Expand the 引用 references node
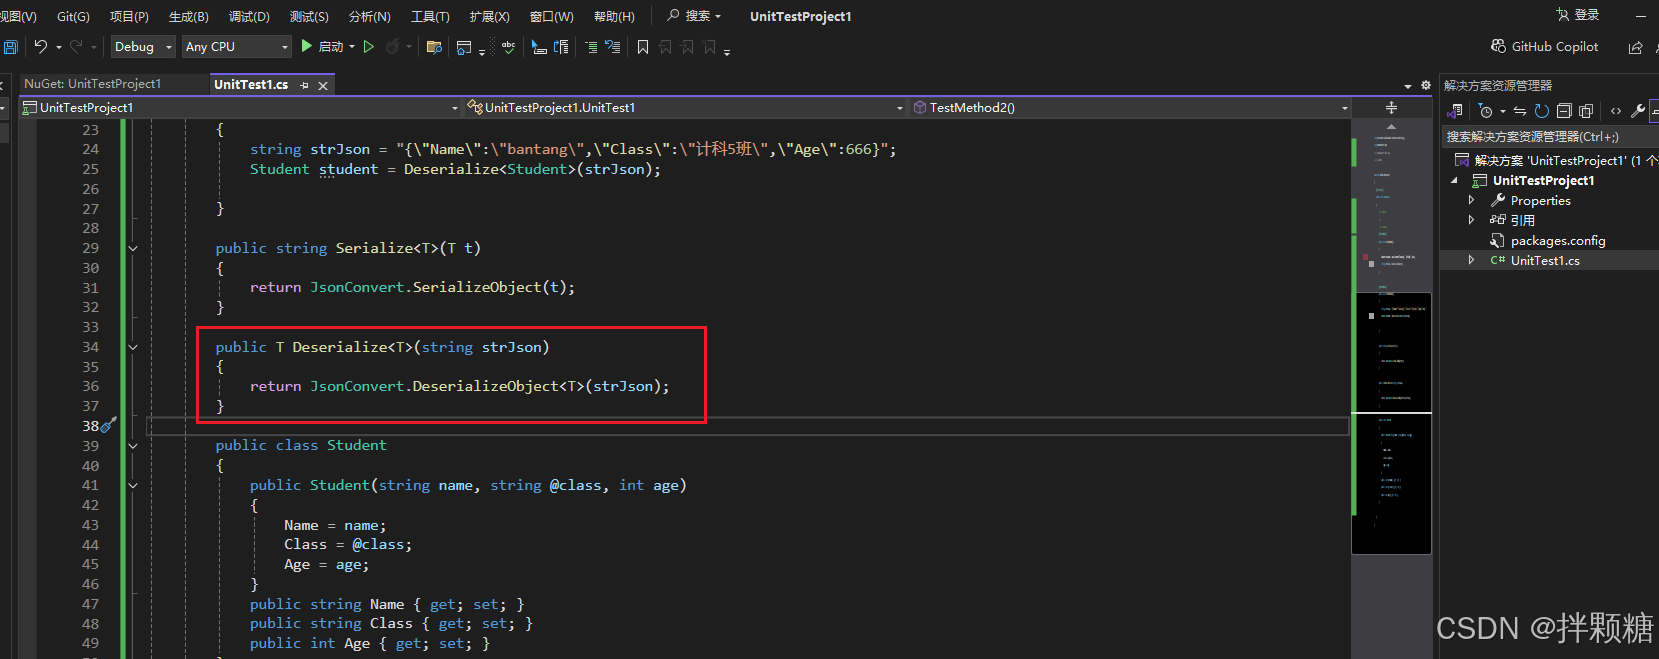 click(x=1471, y=220)
